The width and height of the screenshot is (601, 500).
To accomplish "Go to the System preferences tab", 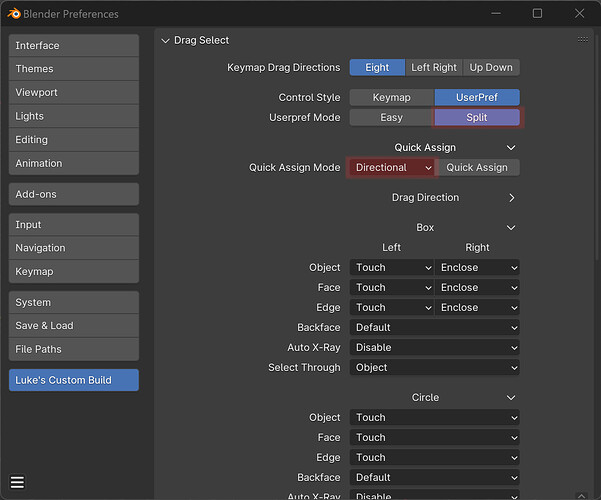I will pos(74,303).
